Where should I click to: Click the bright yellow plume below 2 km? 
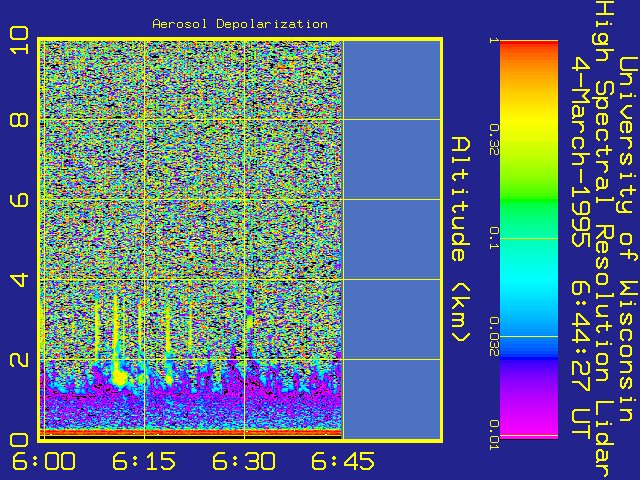coord(119,376)
